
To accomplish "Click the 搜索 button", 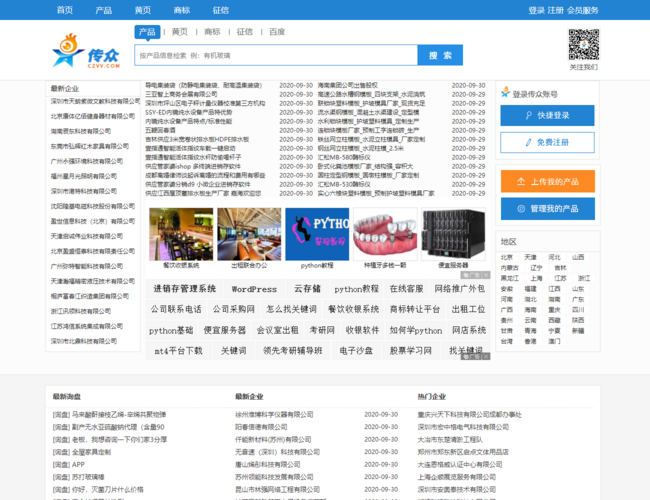I will (440, 55).
